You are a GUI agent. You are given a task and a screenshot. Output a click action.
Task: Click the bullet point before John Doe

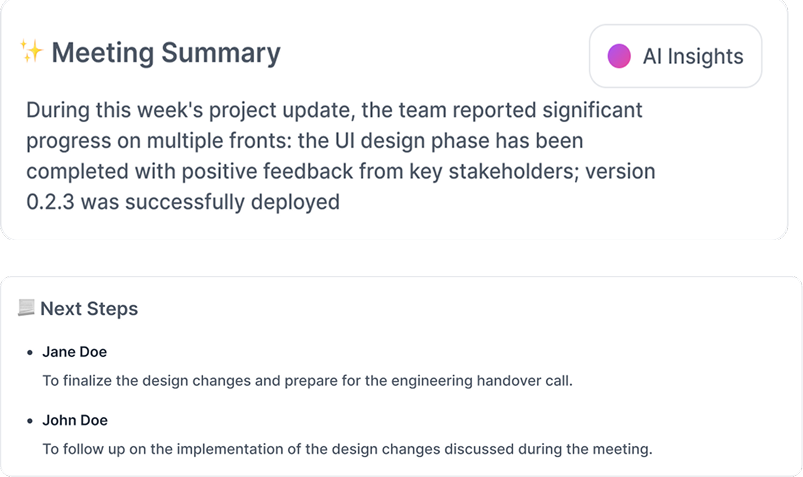(x=29, y=421)
